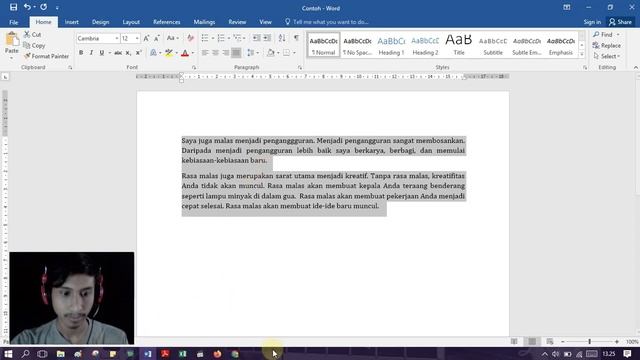Switch to the Insert tab
640x360 pixels.
click(71, 22)
